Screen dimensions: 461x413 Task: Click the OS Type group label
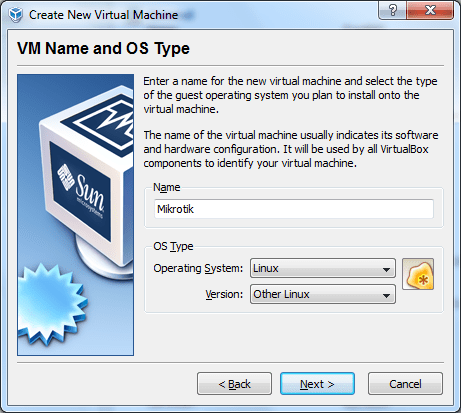coord(173,246)
